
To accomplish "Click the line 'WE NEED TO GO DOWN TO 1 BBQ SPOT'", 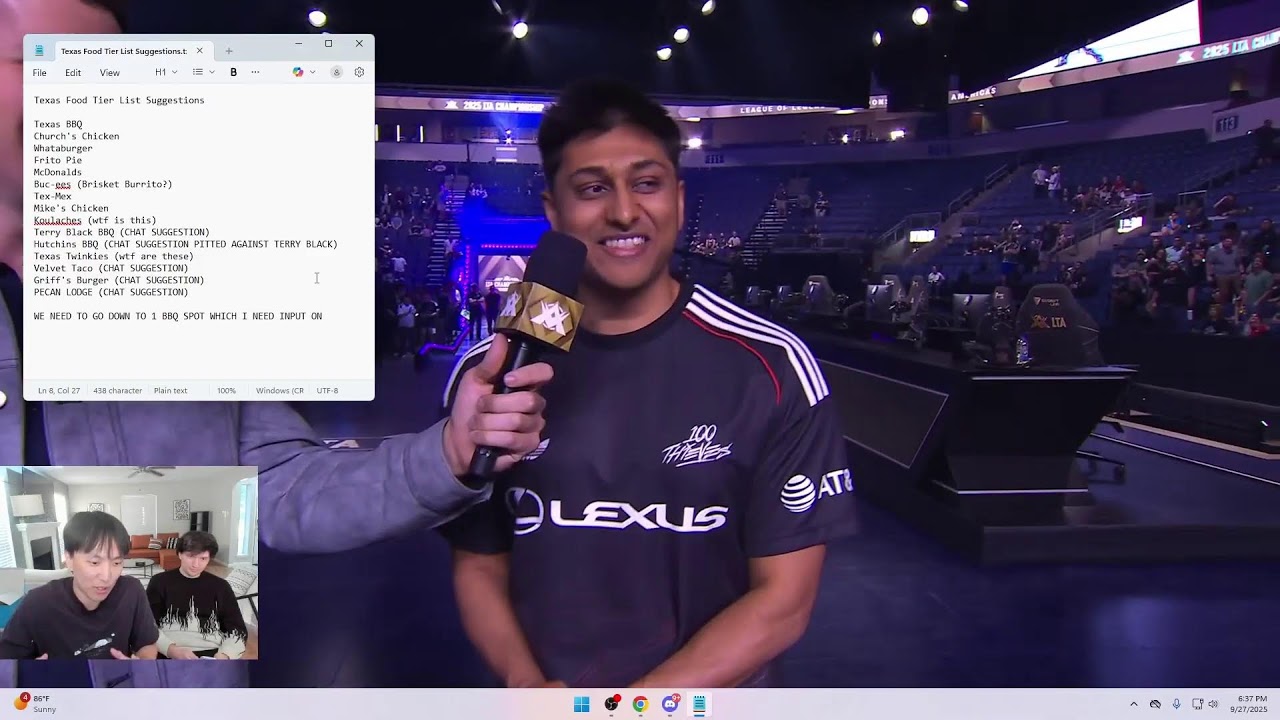I will pos(178,316).
